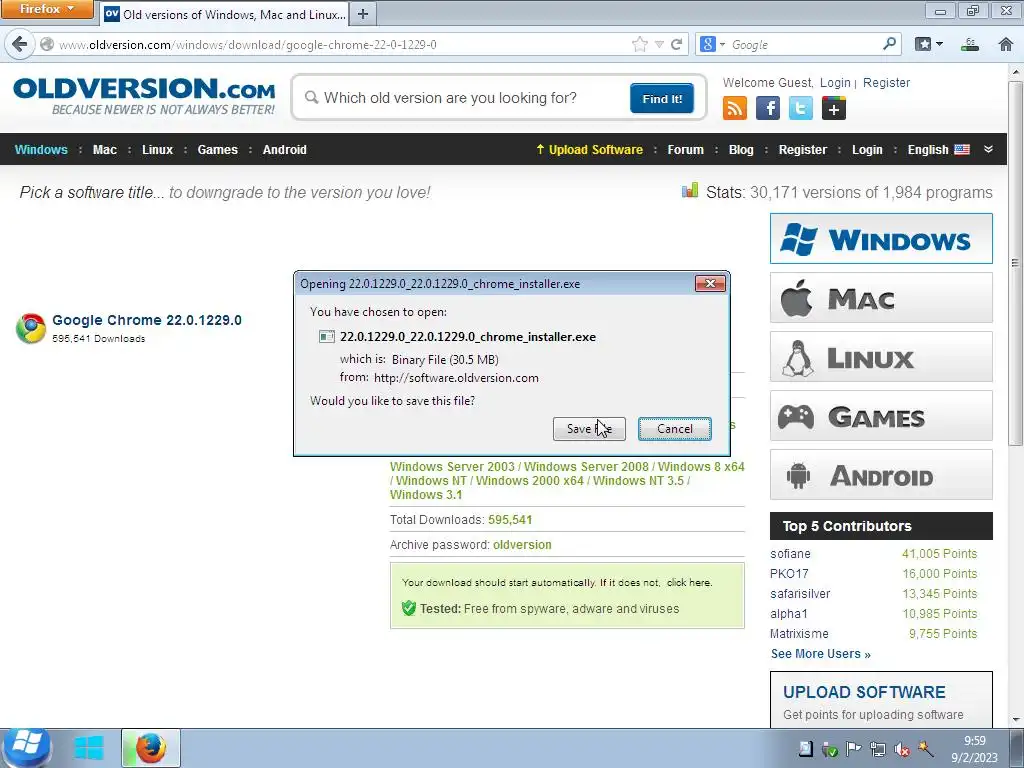Click Register beside Welcome Guest
Image resolution: width=1024 pixels, height=768 pixels.
point(886,83)
